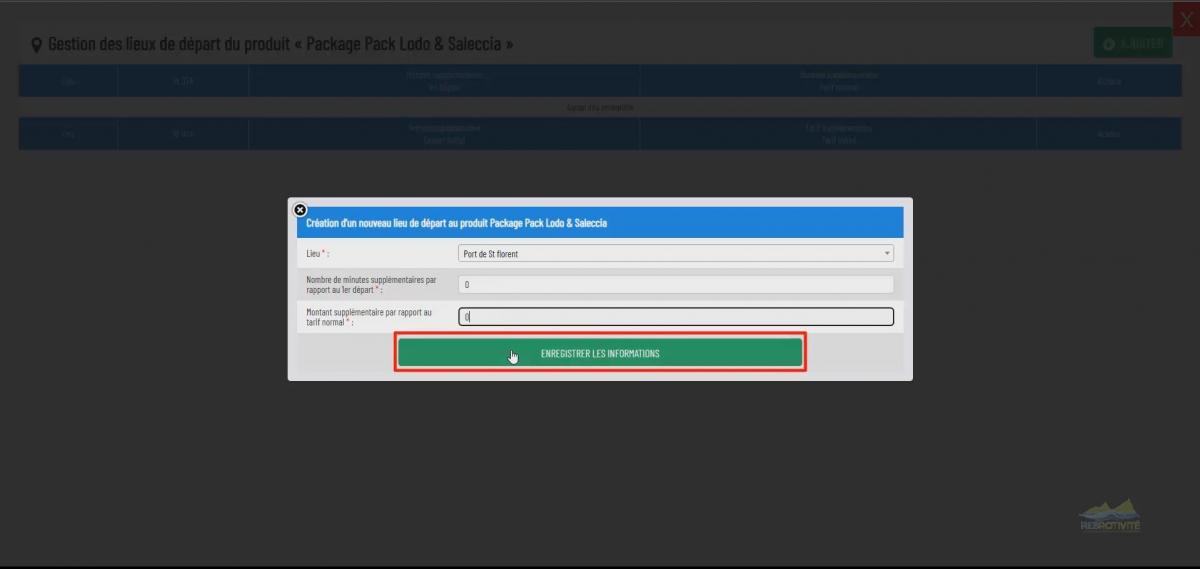Click the Montant supplémentaire input field
The height and width of the screenshot is (569, 1200).
676,317
